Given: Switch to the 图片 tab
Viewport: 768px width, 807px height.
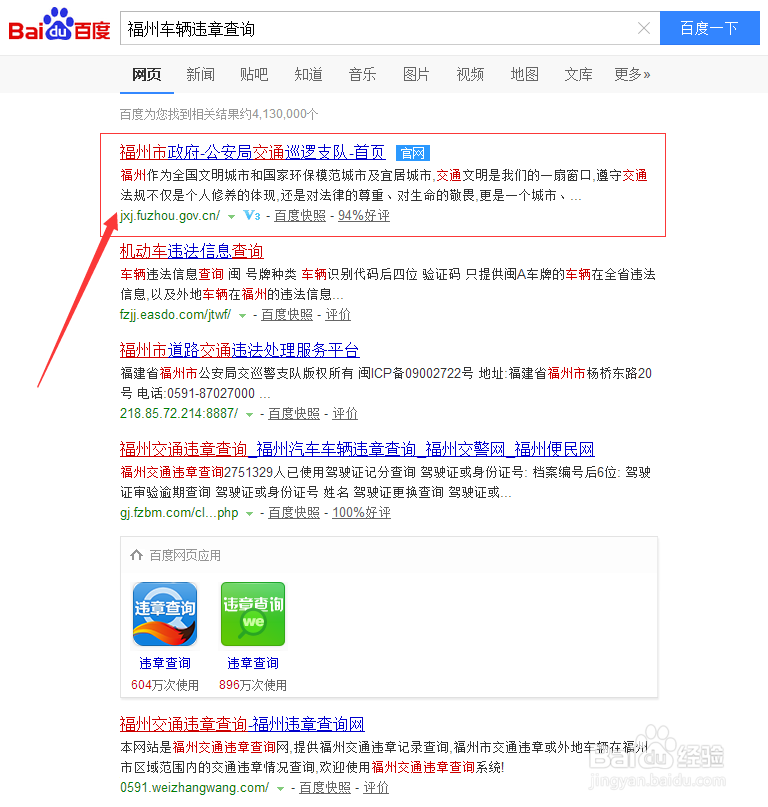Looking at the screenshot, I should point(416,75).
